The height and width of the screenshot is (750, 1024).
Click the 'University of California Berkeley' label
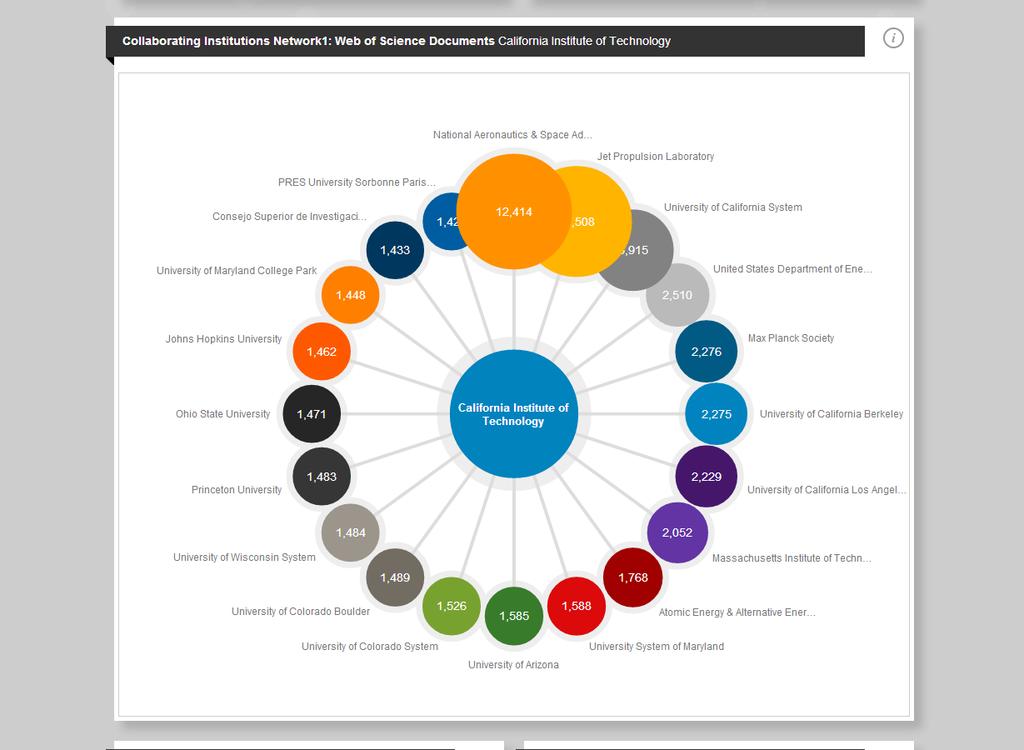(831, 414)
